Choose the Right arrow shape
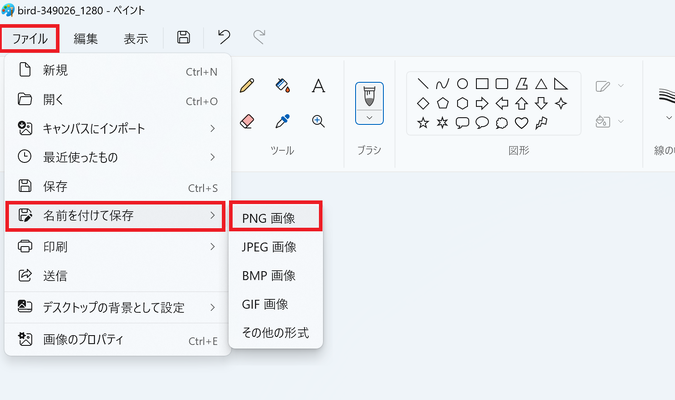Viewport: 675px width, 400px height. click(482, 103)
